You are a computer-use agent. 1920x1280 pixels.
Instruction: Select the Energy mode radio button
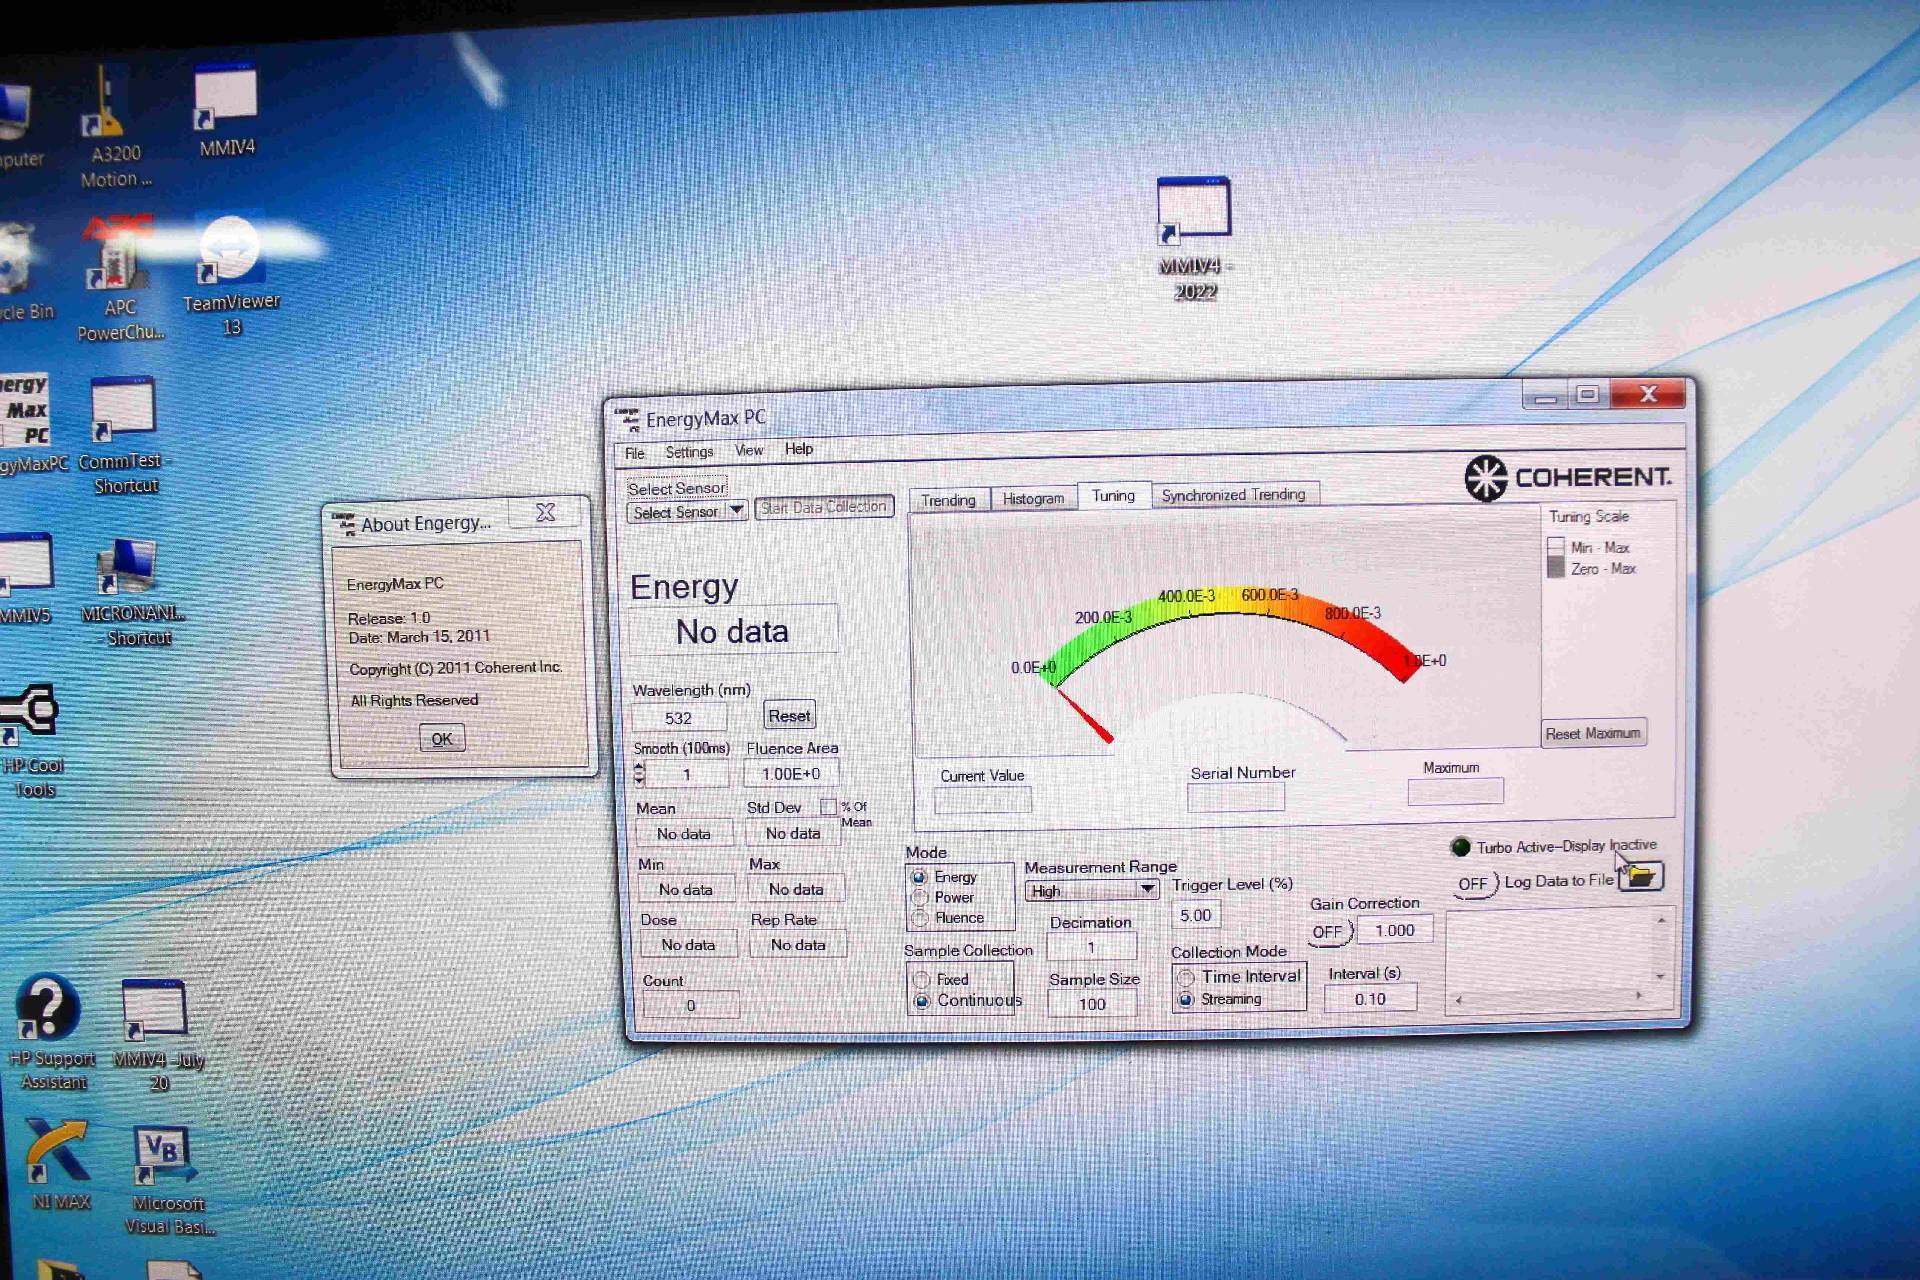click(919, 877)
